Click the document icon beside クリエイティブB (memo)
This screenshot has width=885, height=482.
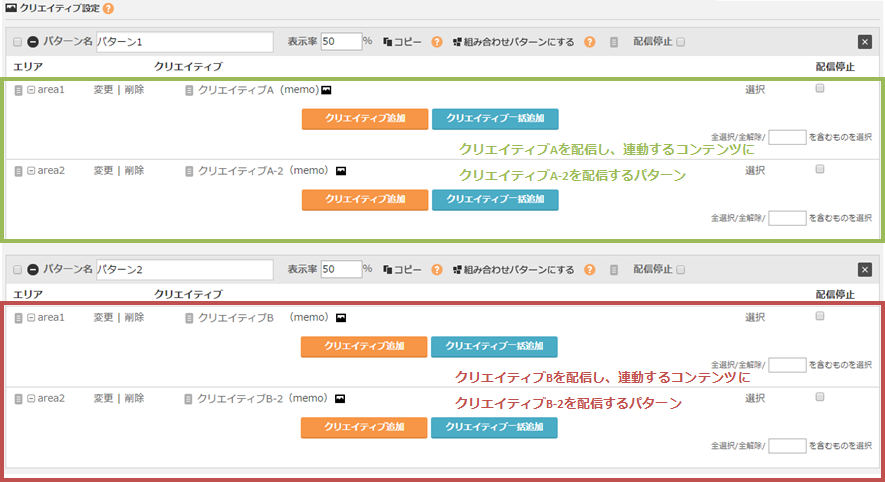(x=189, y=318)
